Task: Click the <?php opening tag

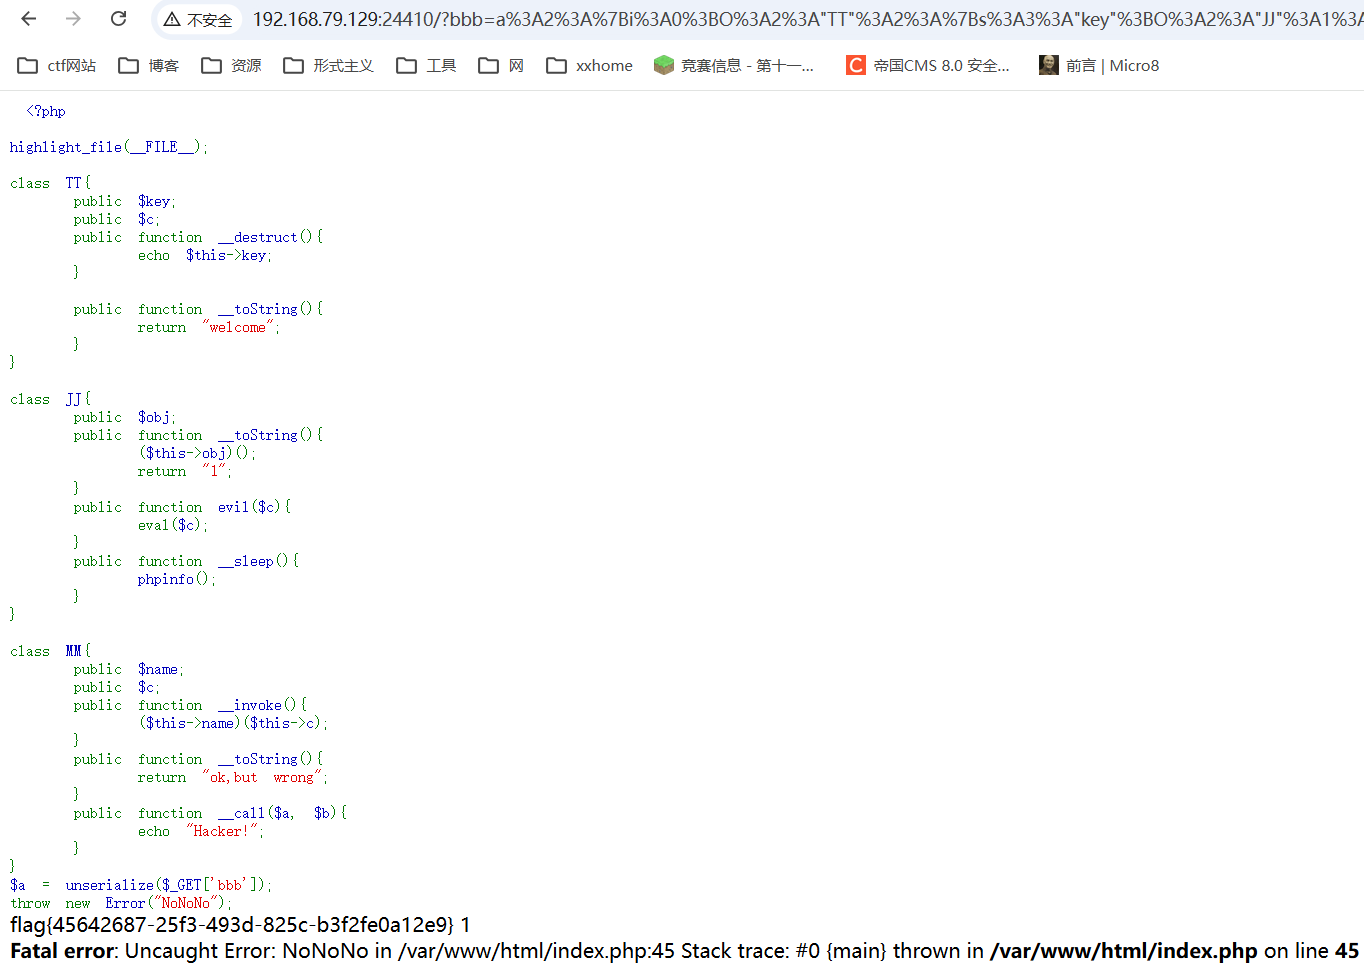Action: click(46, 111)
